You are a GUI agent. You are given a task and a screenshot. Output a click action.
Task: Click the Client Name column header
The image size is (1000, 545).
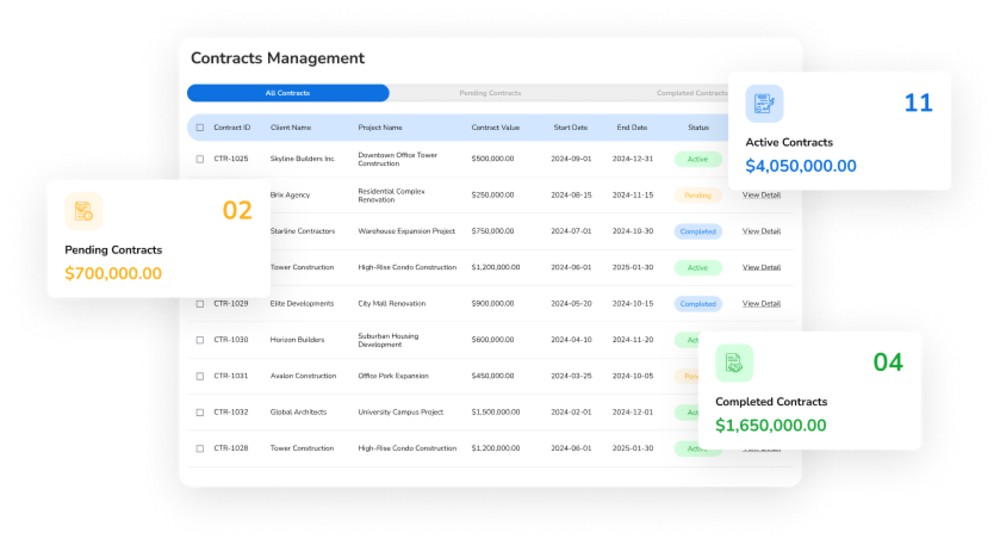pyautogui.click(x=291, y=128)
